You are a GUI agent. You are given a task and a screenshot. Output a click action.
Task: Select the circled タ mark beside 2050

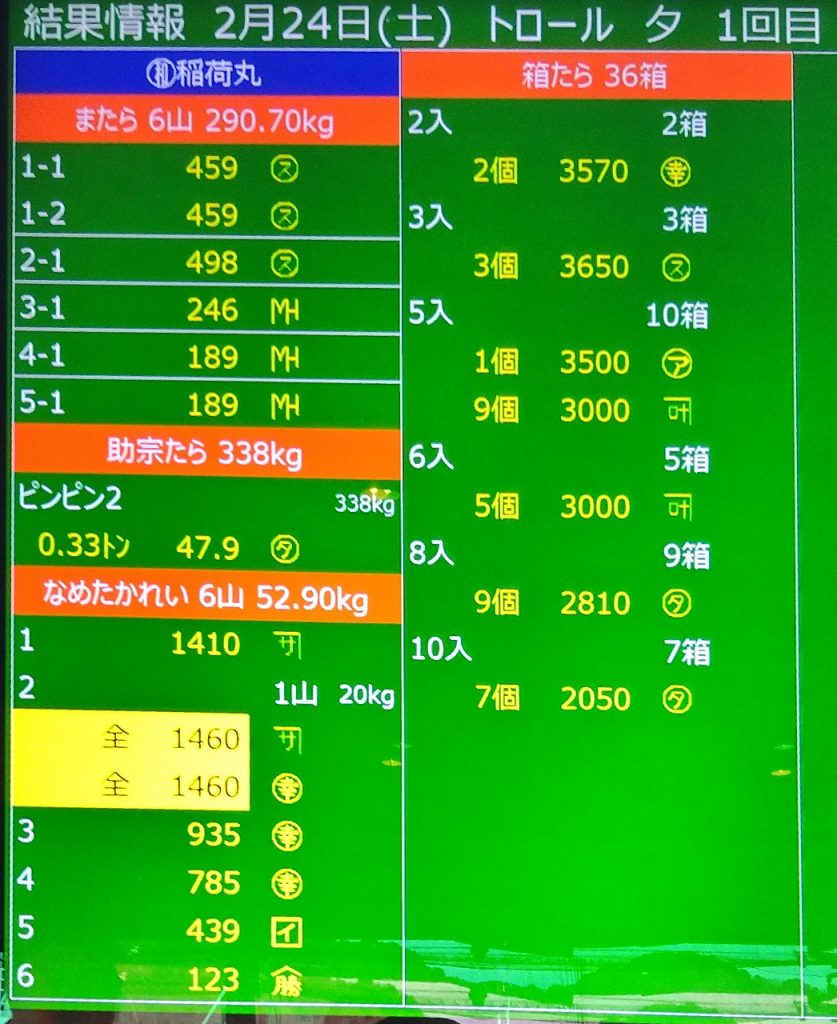point(677,699)
